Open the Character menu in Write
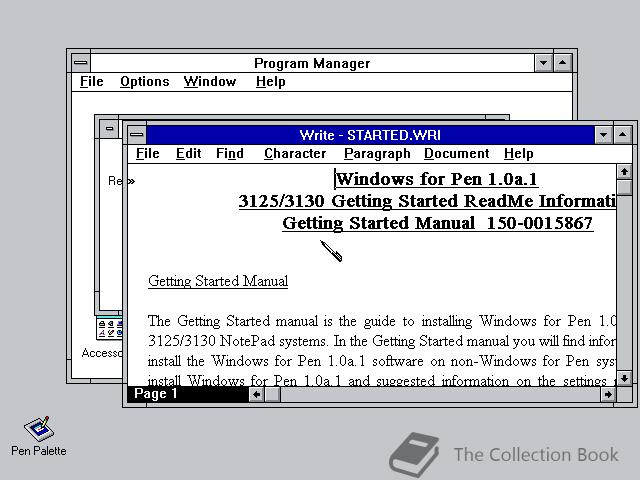640x480 pixels. (x=295, y=154)
